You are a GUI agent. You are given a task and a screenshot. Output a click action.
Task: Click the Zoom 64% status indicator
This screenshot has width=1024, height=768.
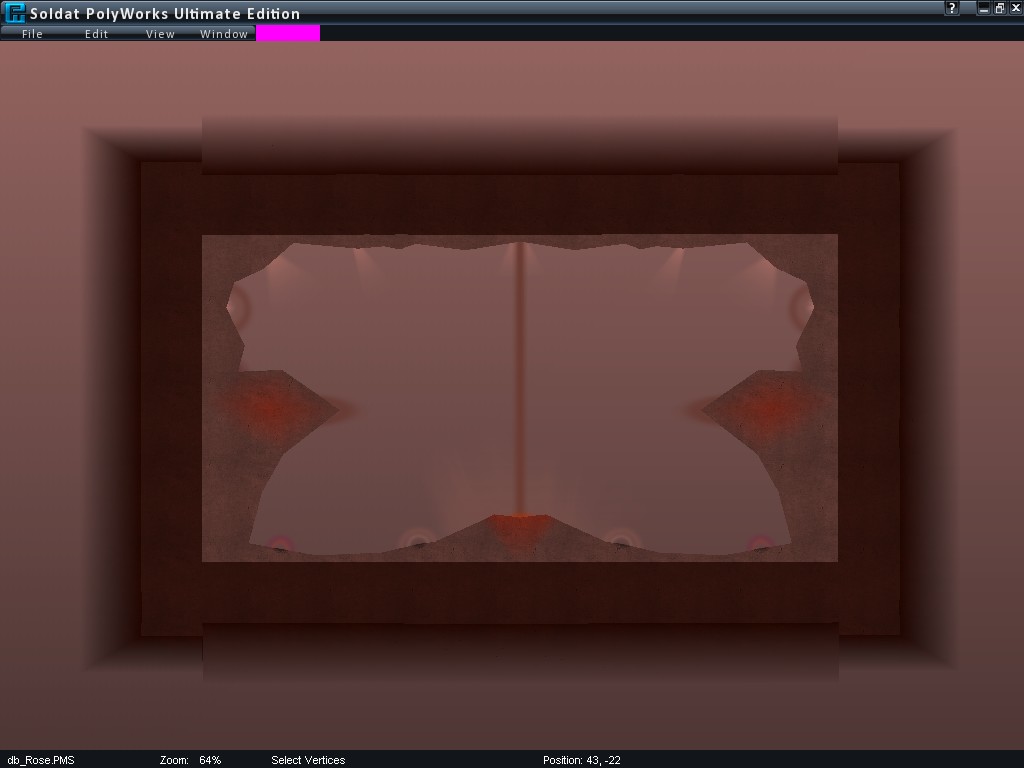(x=190, y=760)
